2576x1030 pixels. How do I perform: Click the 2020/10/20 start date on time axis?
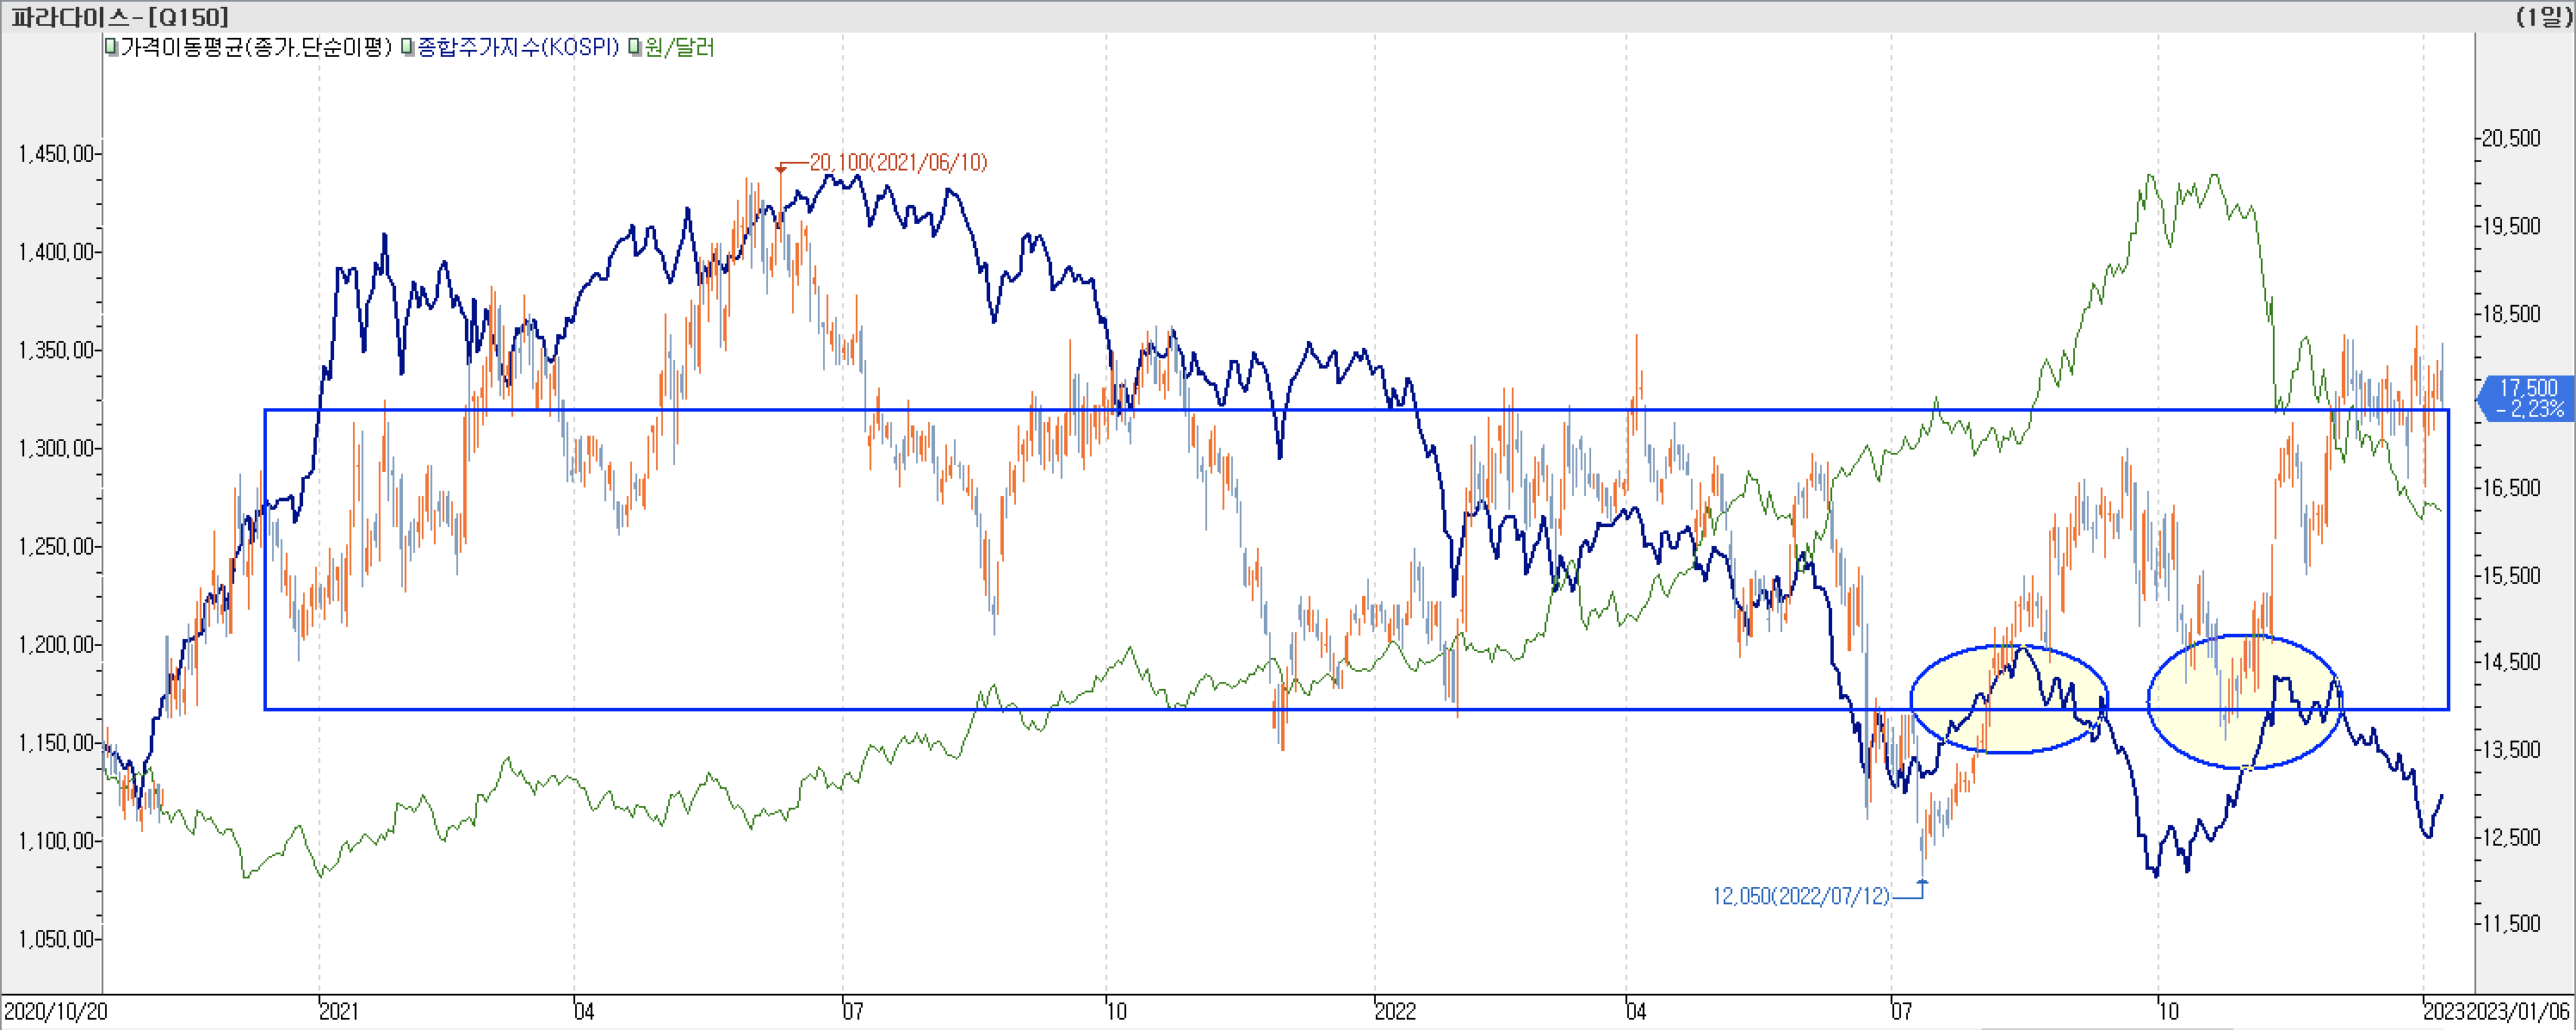[x=56, y=1011]
